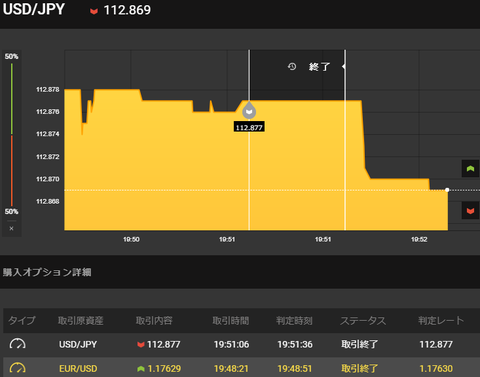Screen dimensions: 480x377
Task: Click the clock history icon beside 終了
Action: click(x=292, y=67)
